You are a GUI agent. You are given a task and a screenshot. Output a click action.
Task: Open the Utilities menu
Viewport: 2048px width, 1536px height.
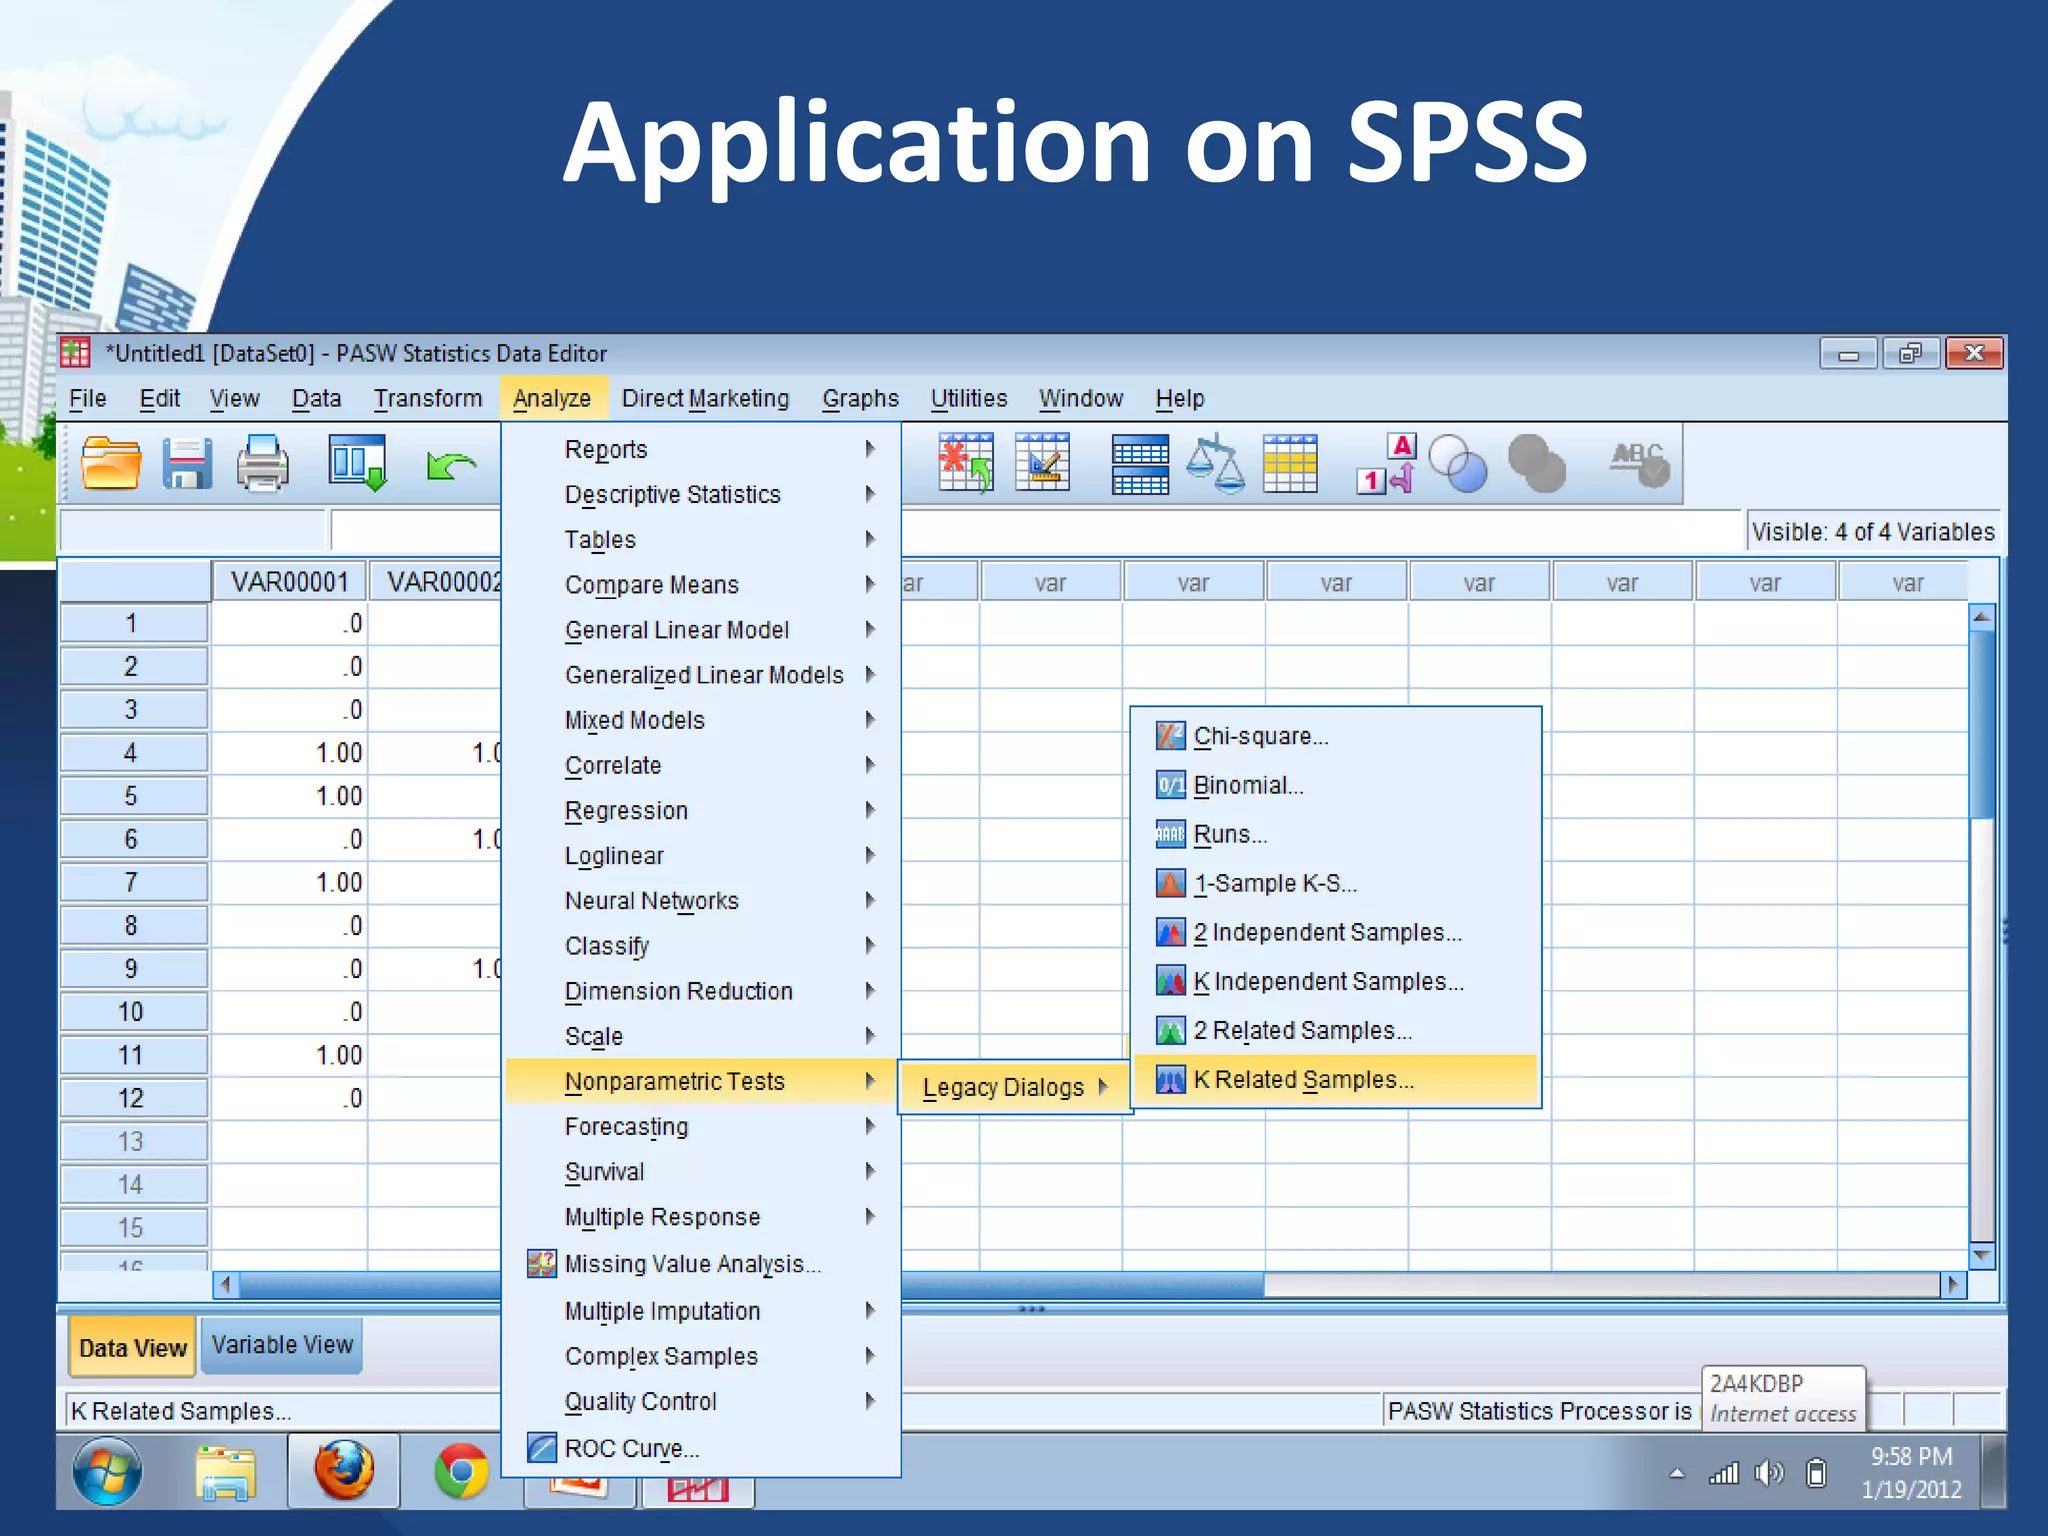point(969,398)
